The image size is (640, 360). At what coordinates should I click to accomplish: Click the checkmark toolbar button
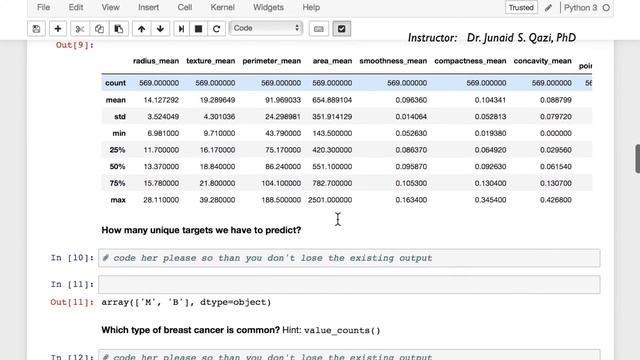(x=342, y=29)
